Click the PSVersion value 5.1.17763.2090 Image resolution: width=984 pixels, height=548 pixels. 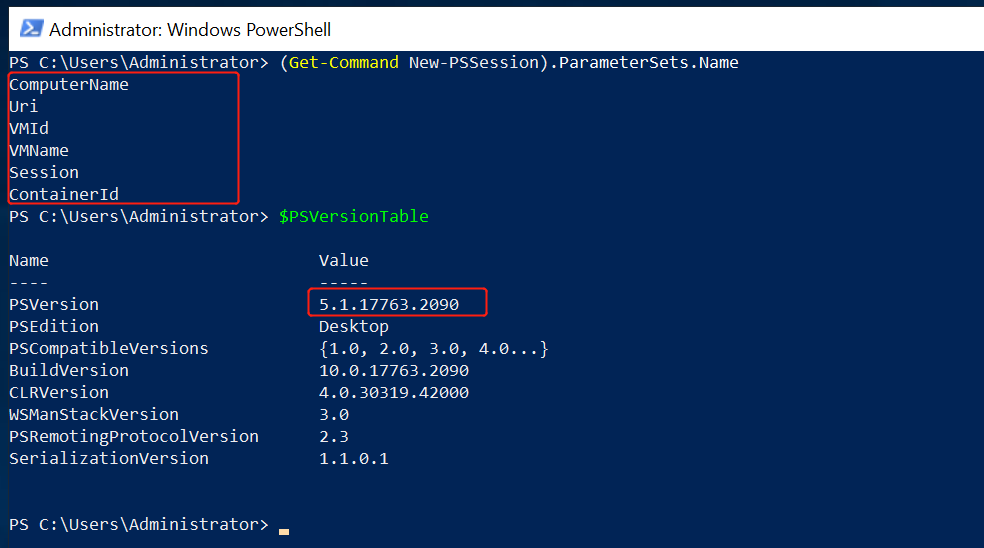point(389,304)
